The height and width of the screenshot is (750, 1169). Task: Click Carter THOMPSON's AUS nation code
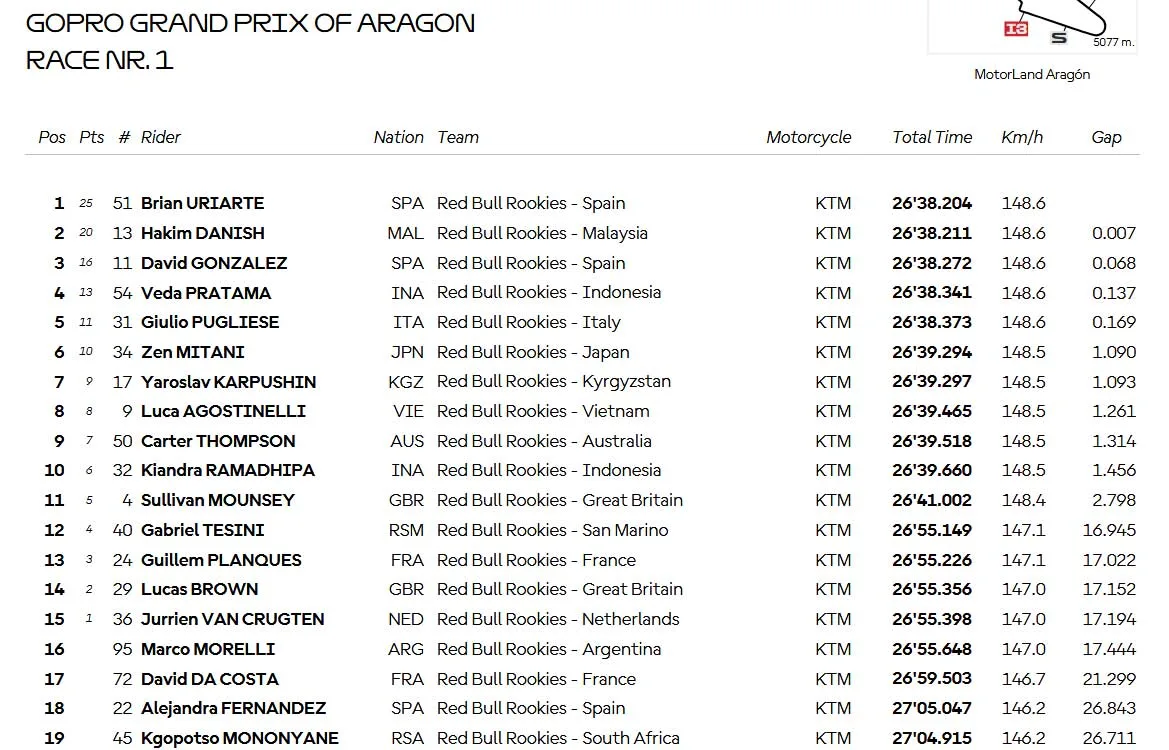pos(407,441)
